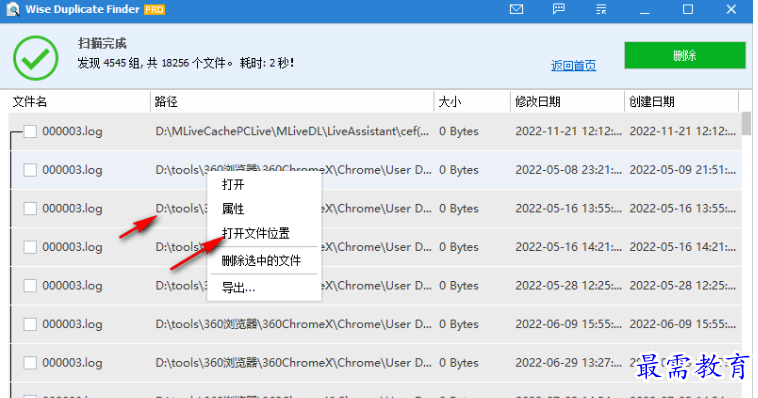Check the file modified 2022-05-08 23:21
This screenshot has width=758, height=398.
click(30, 170)
